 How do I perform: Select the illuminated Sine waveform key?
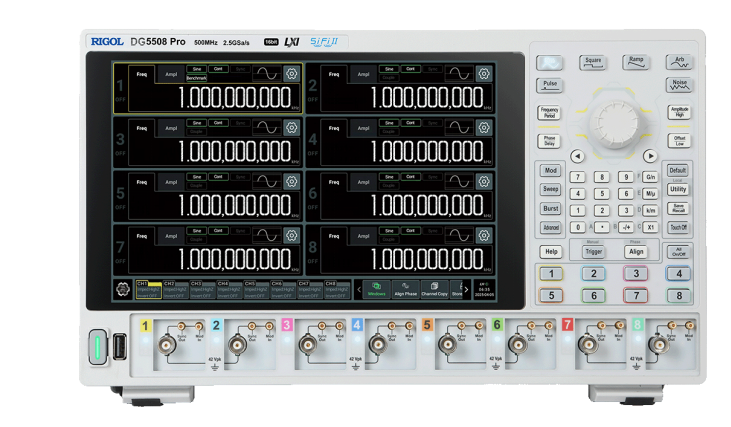click(x=550, y=62)
